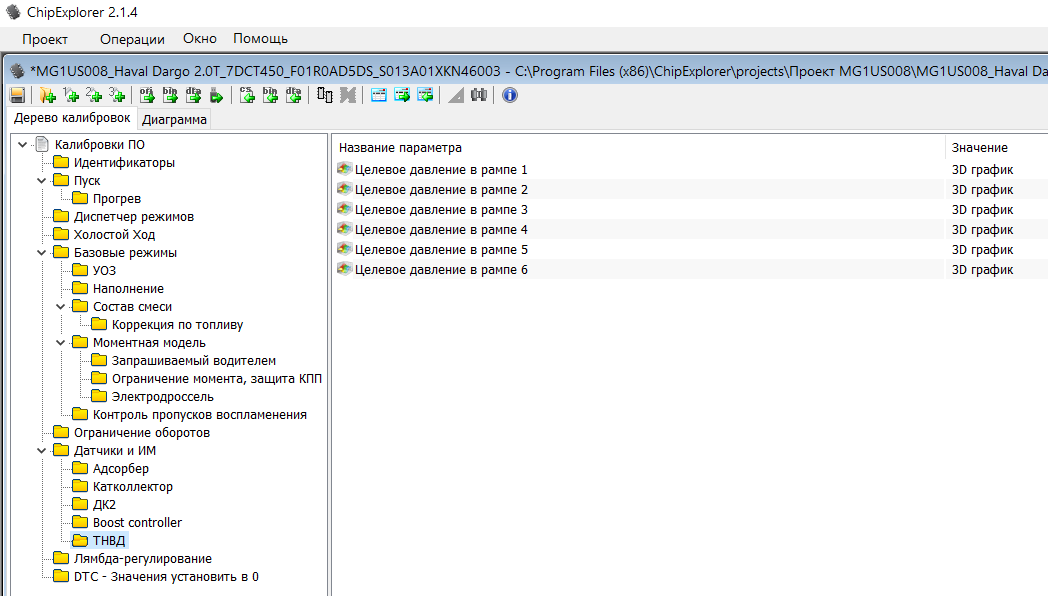Click the blue info icon in toolbar
This screenshot has height=596, width=1048.
[x=509, y=95]
